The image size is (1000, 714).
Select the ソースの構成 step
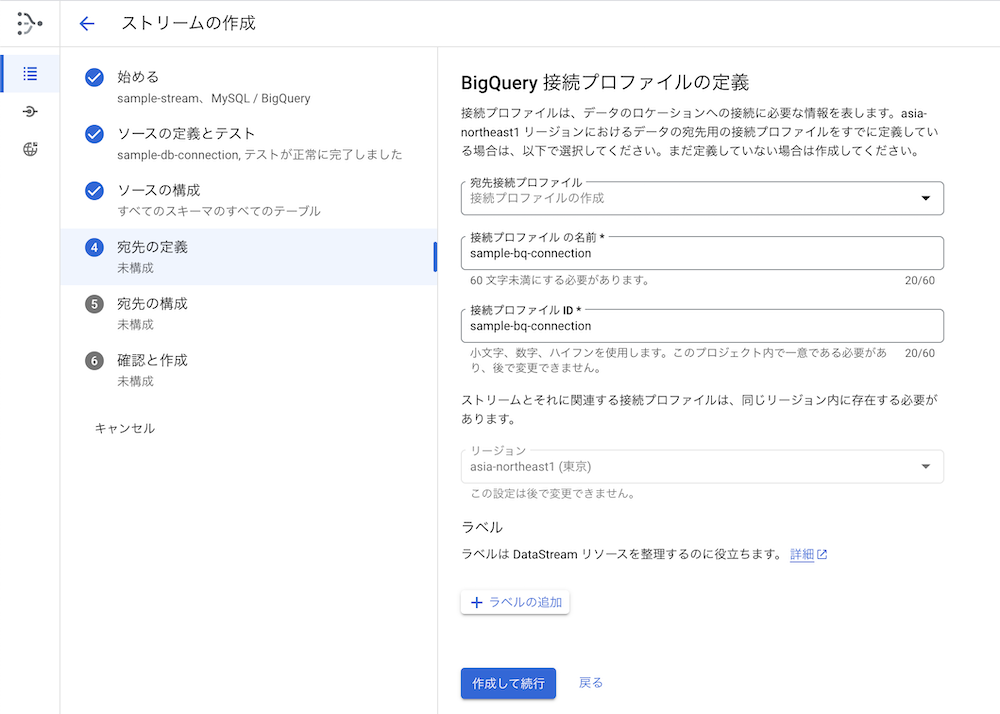pyautogui.click(x=249, y=200)
